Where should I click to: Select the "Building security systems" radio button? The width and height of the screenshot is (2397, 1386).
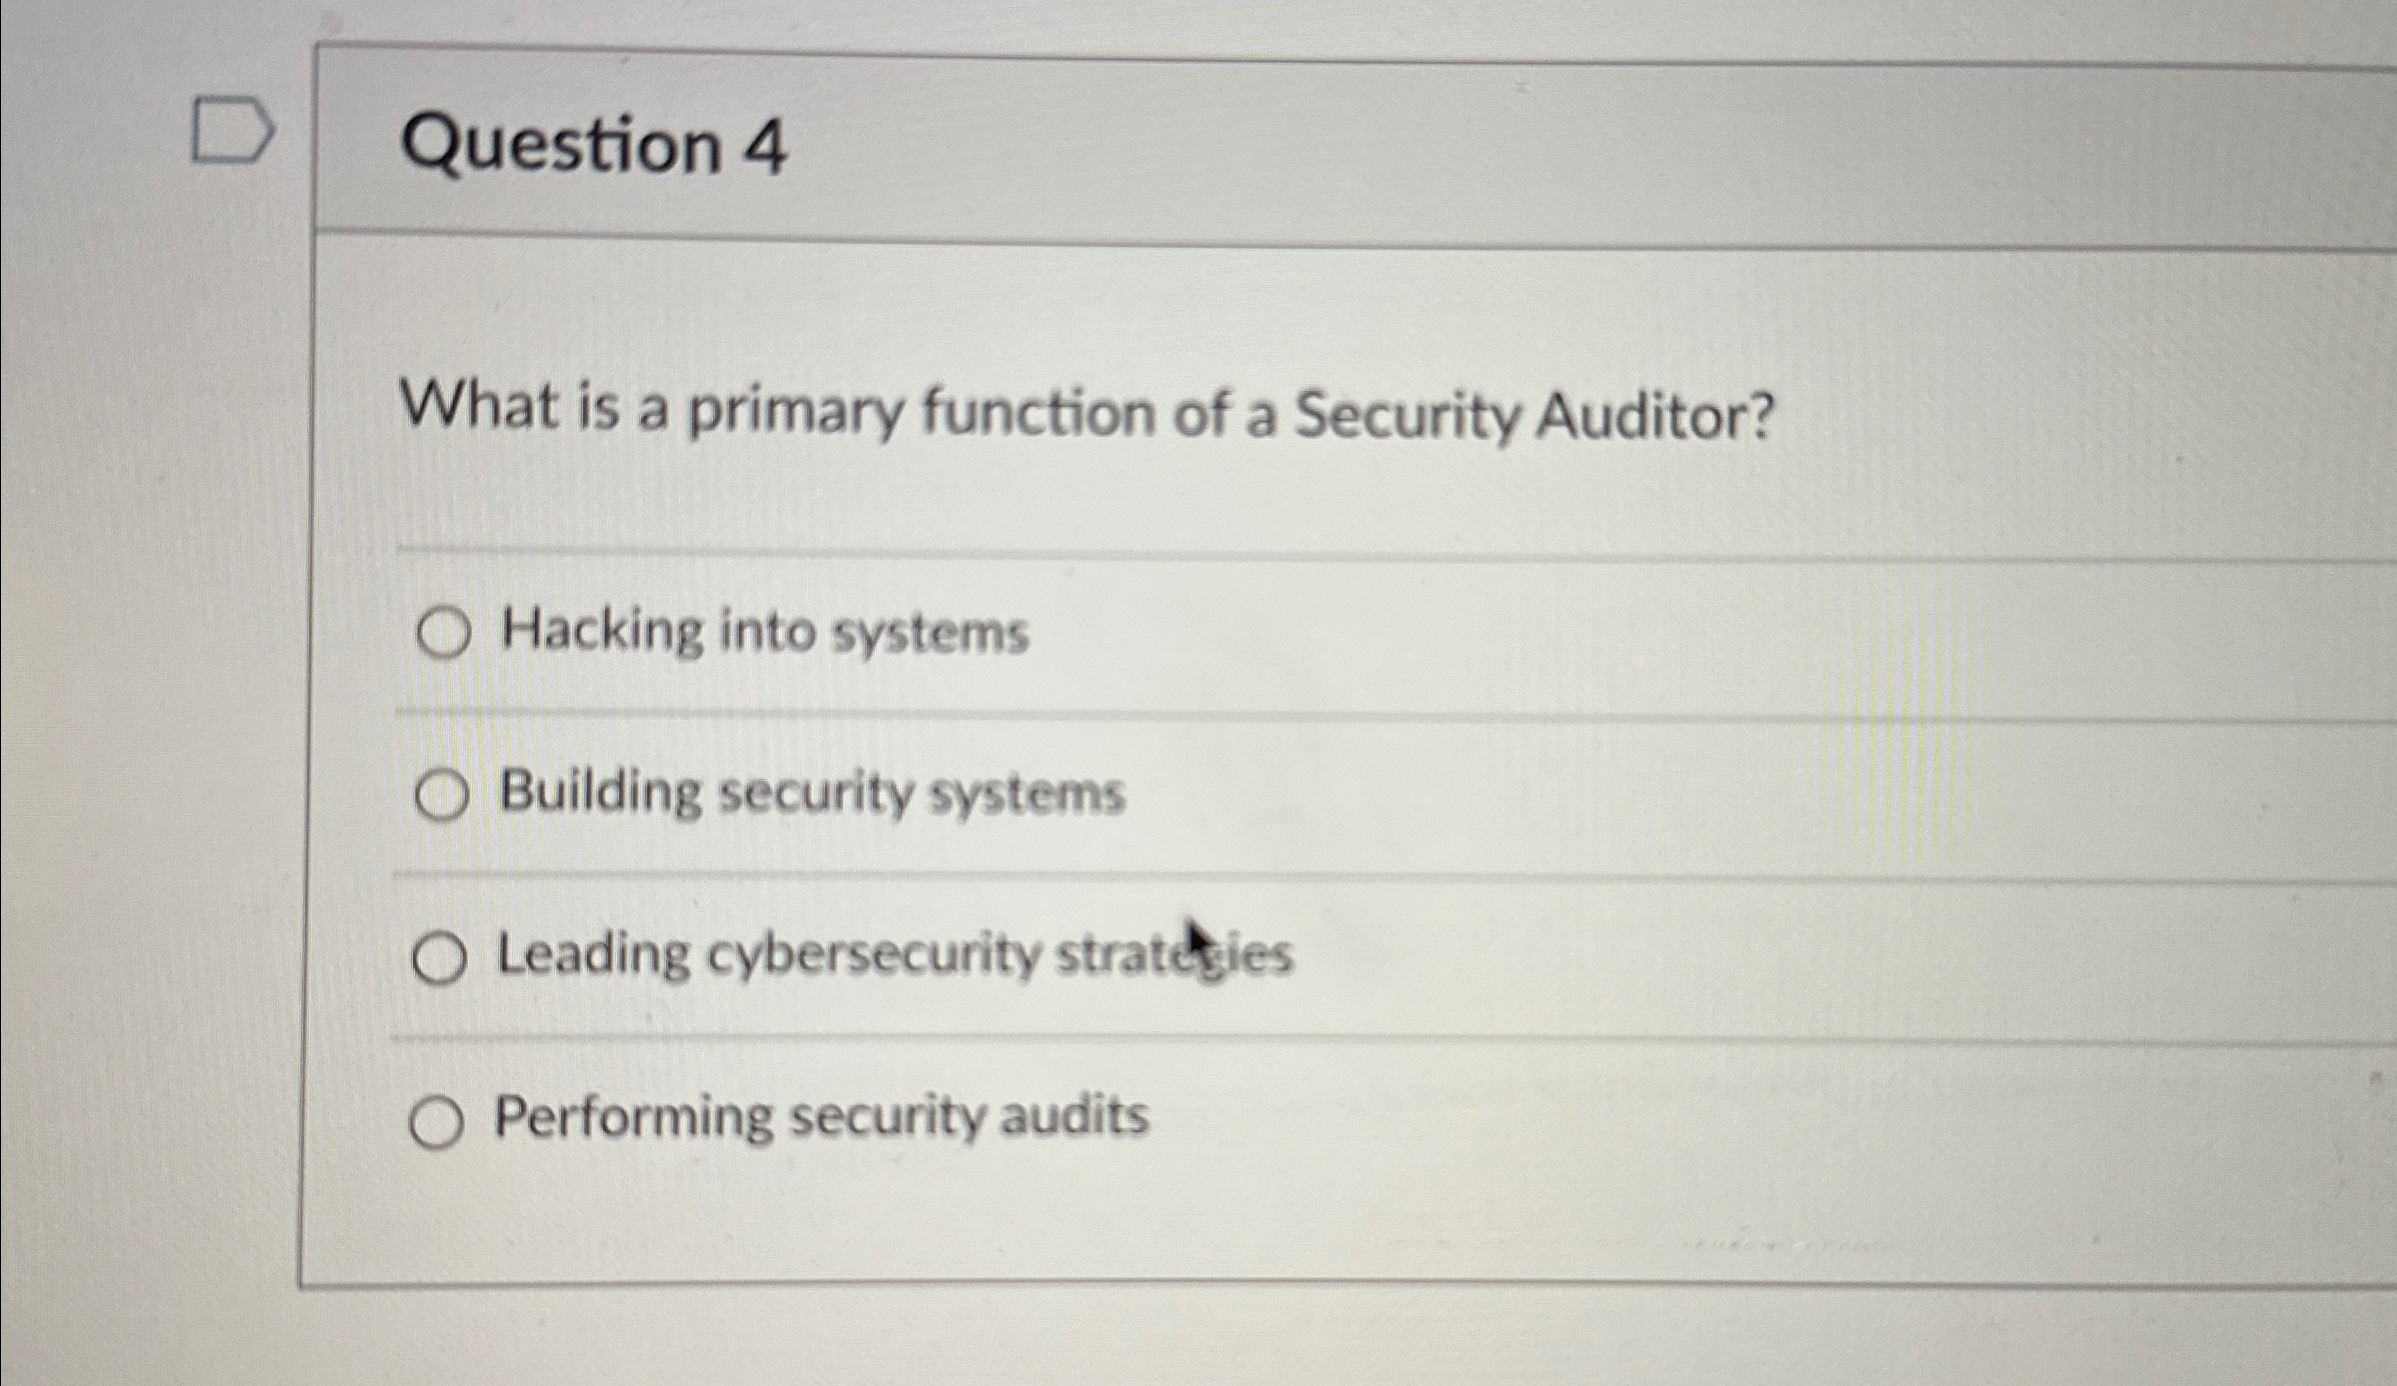pyautogui.click(x=443, y=795)
